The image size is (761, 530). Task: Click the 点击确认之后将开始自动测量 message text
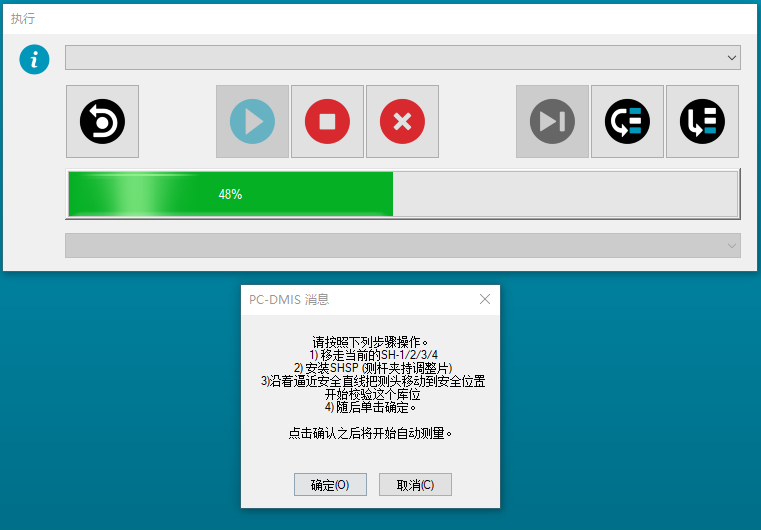[370, 433]
